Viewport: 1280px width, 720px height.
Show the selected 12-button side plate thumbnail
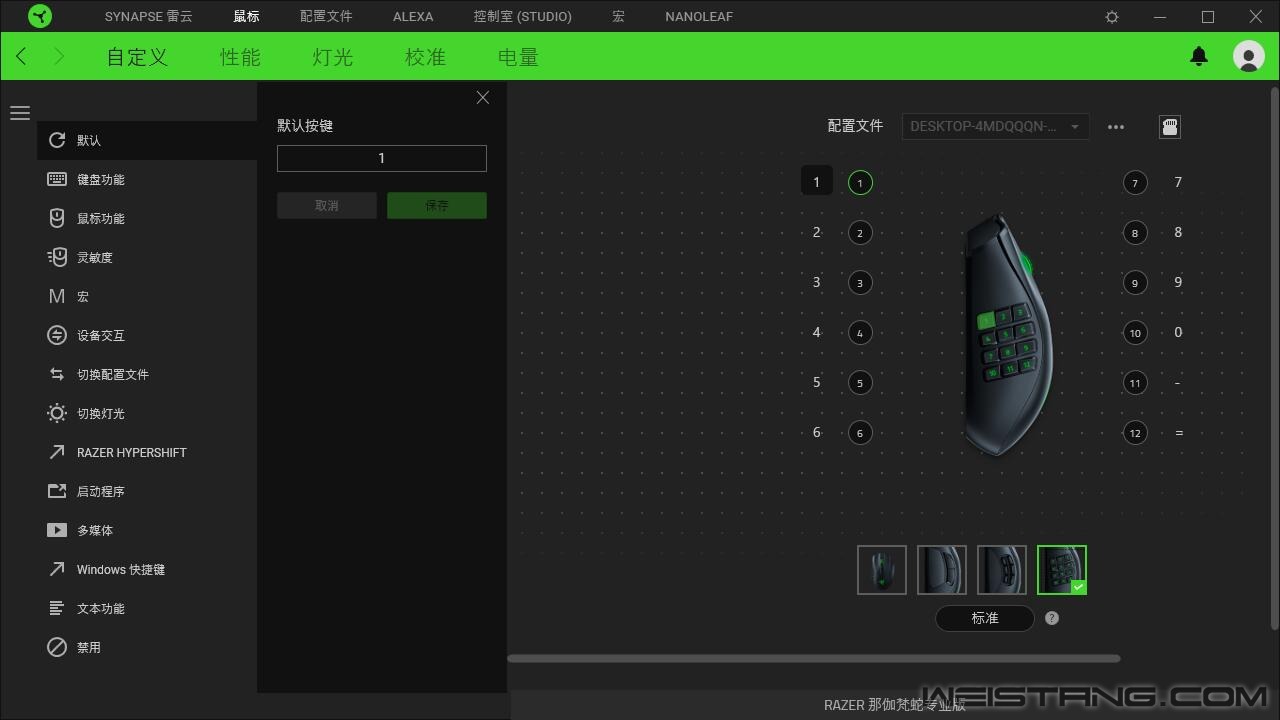click(1062, 570)
